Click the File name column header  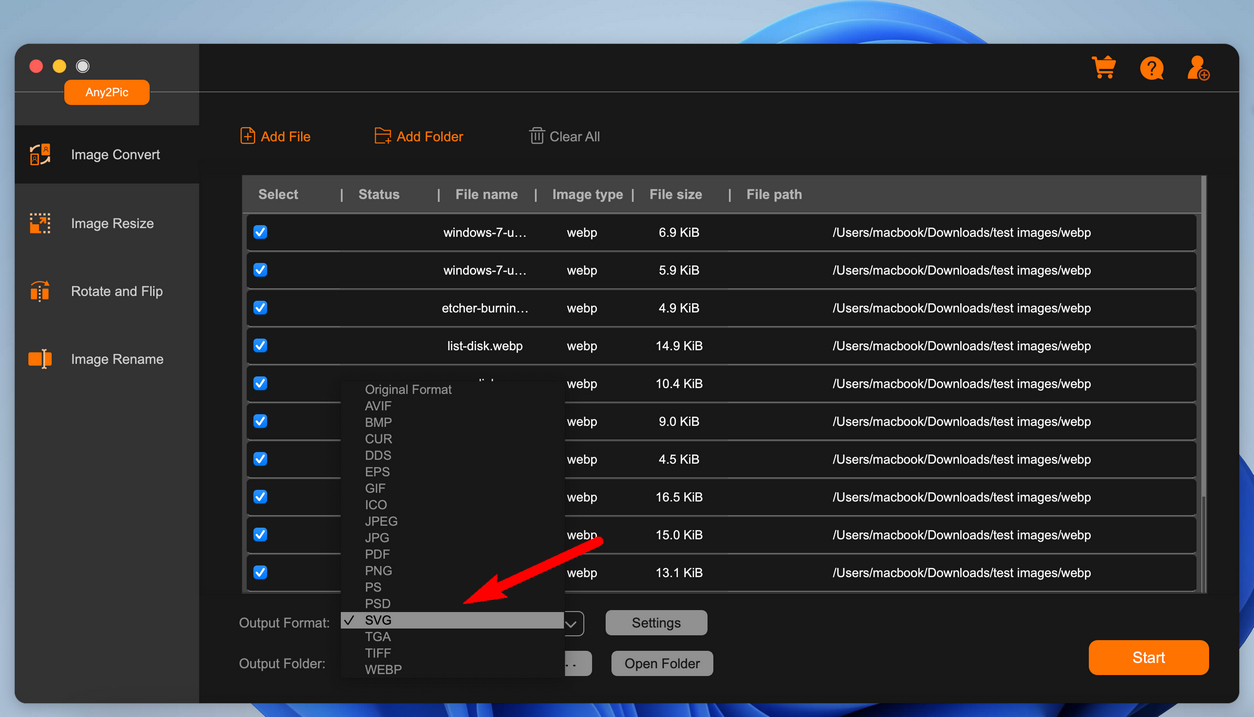coord(486,195)
